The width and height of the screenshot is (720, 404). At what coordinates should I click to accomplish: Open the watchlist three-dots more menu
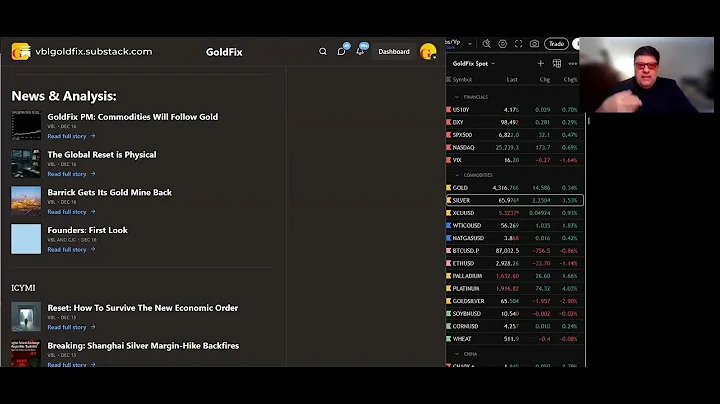click(573, 64)
